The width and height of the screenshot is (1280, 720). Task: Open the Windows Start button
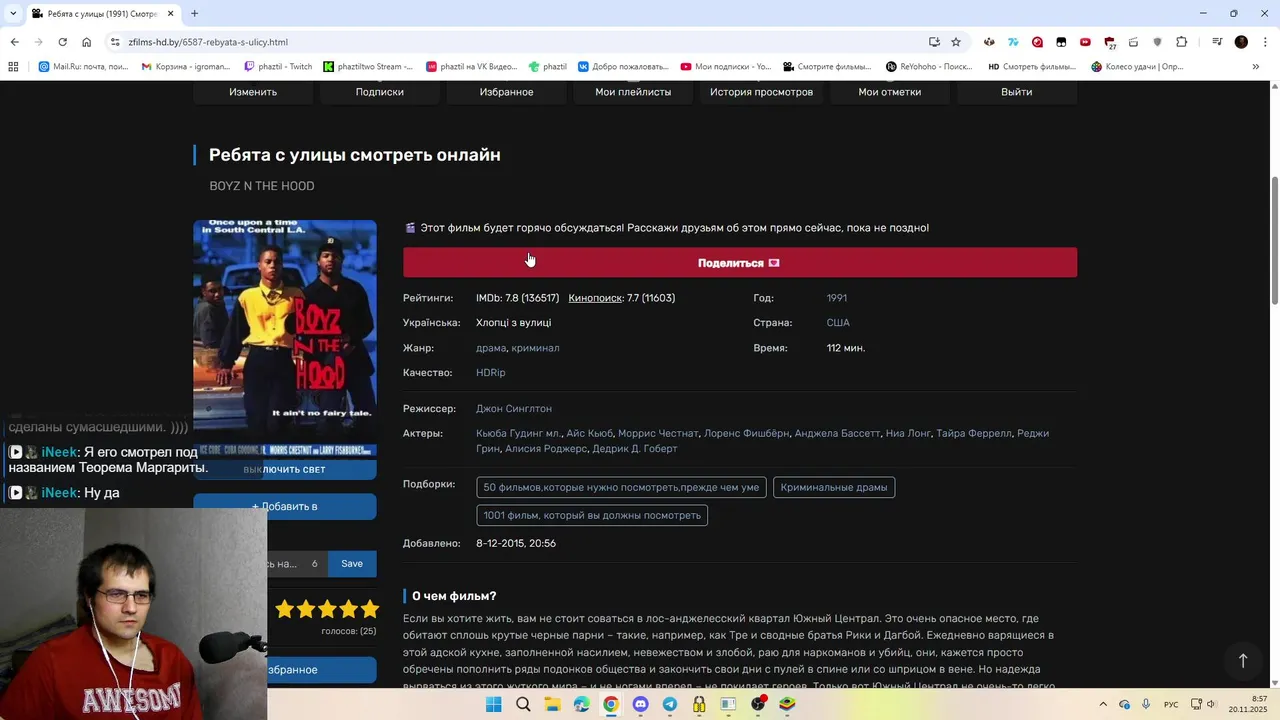[x=494, y=704]
